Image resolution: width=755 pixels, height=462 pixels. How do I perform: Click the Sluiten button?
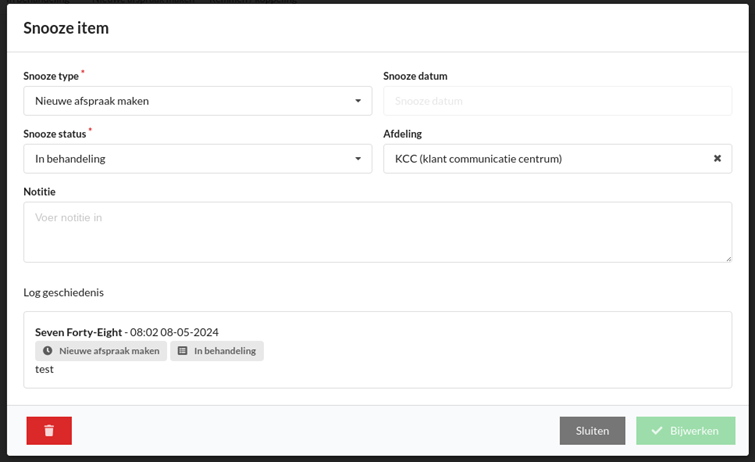592,431
